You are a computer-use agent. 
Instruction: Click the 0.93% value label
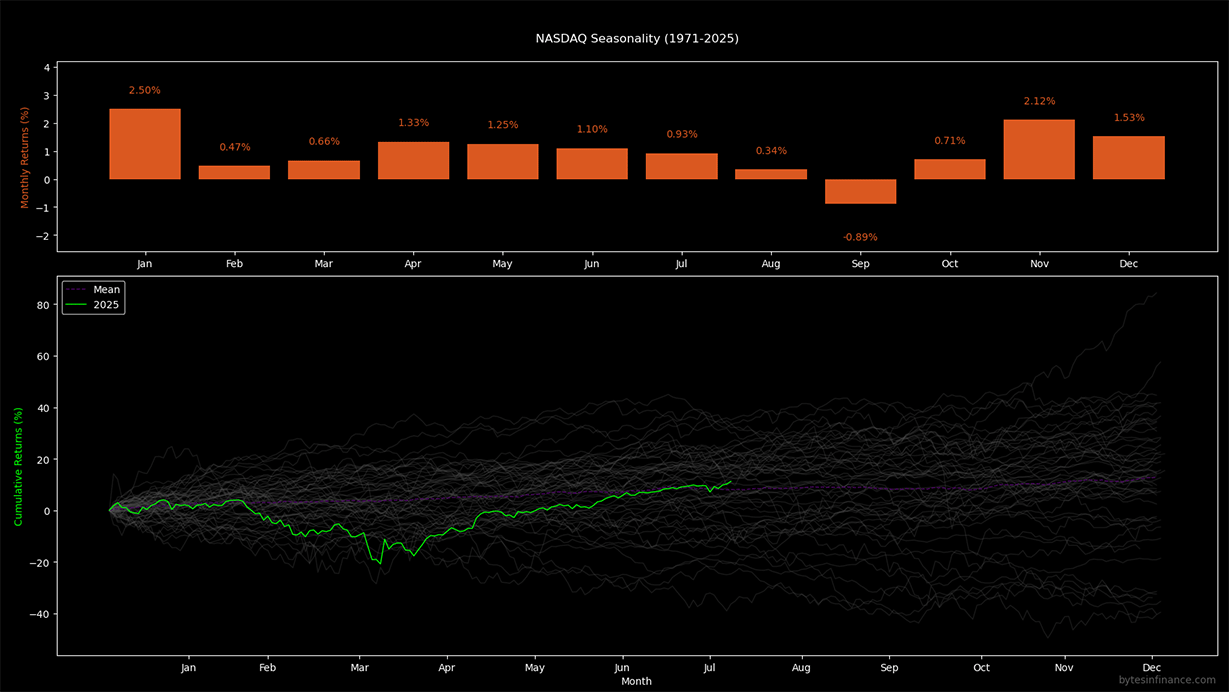pyautogui.click(x=682, y=135)
